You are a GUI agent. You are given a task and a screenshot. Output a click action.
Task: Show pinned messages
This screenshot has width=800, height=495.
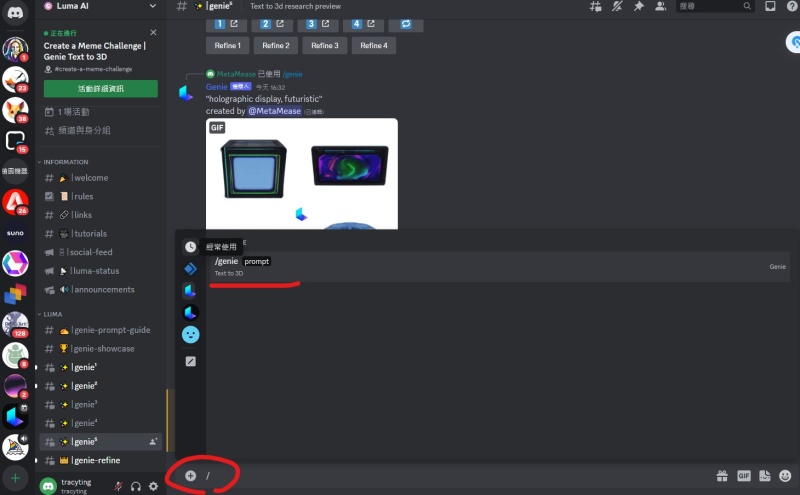click(x=638, y=6)
